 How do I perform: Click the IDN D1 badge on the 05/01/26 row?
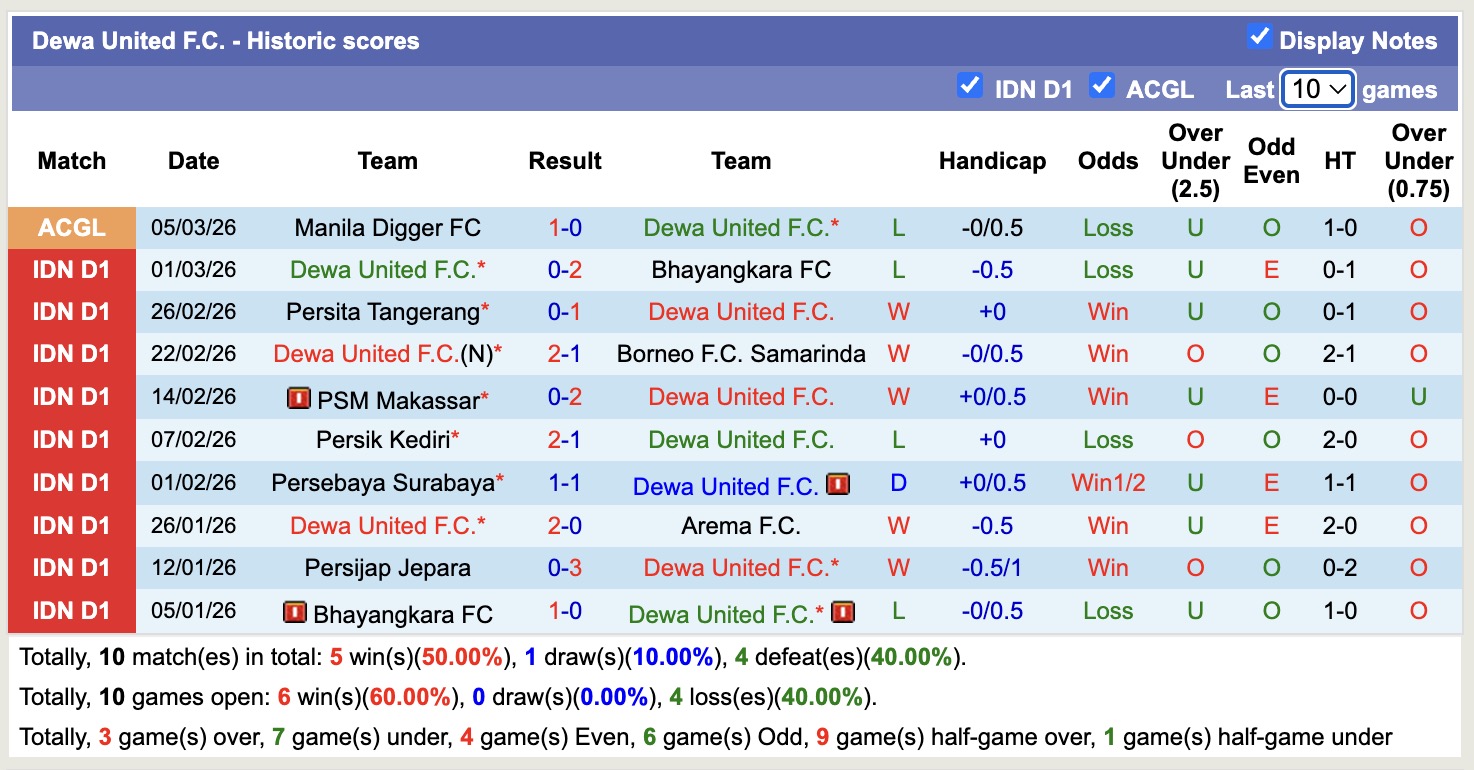[x=71, y=612]
